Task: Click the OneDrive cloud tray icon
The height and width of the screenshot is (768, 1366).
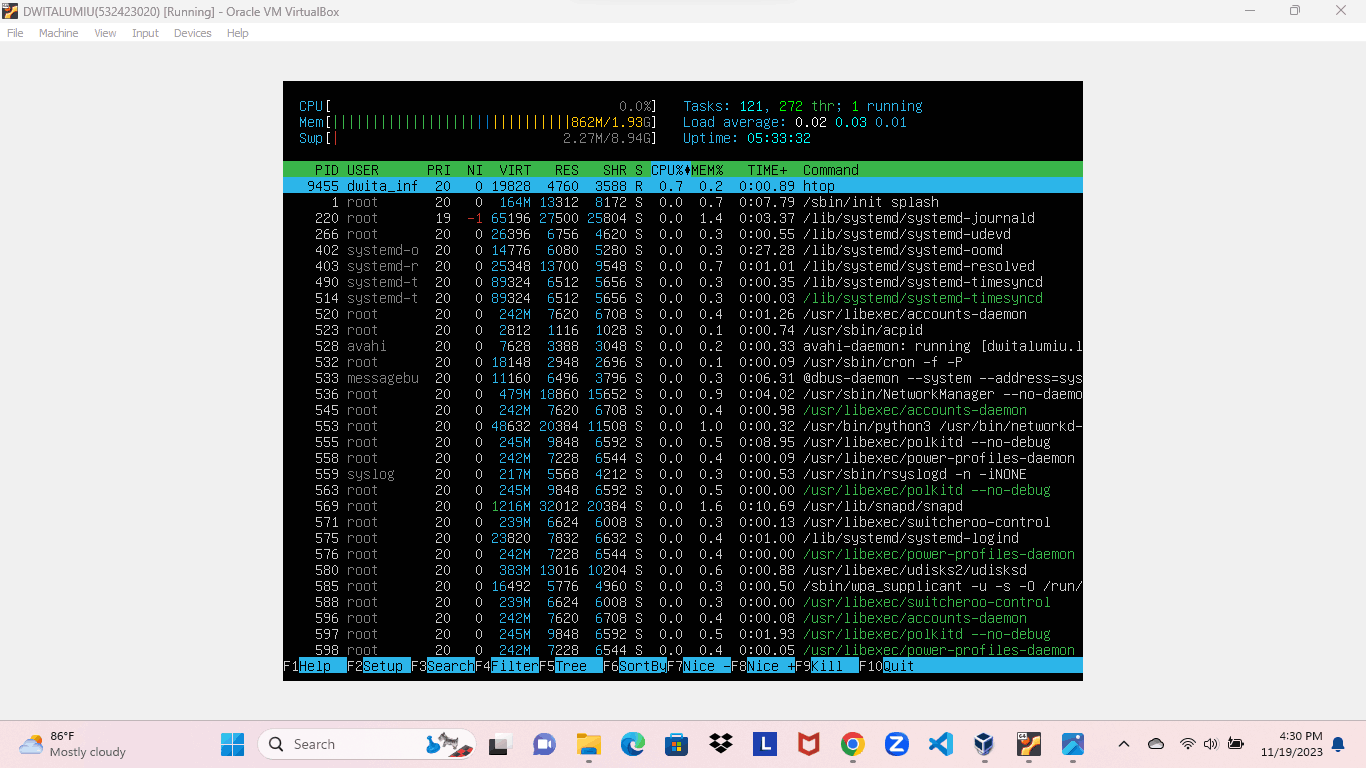Action: 1156,744
